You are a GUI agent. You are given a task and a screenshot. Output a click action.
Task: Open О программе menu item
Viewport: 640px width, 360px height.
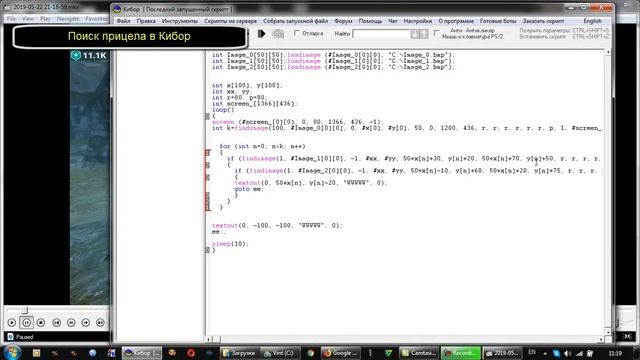pos(456,21)
